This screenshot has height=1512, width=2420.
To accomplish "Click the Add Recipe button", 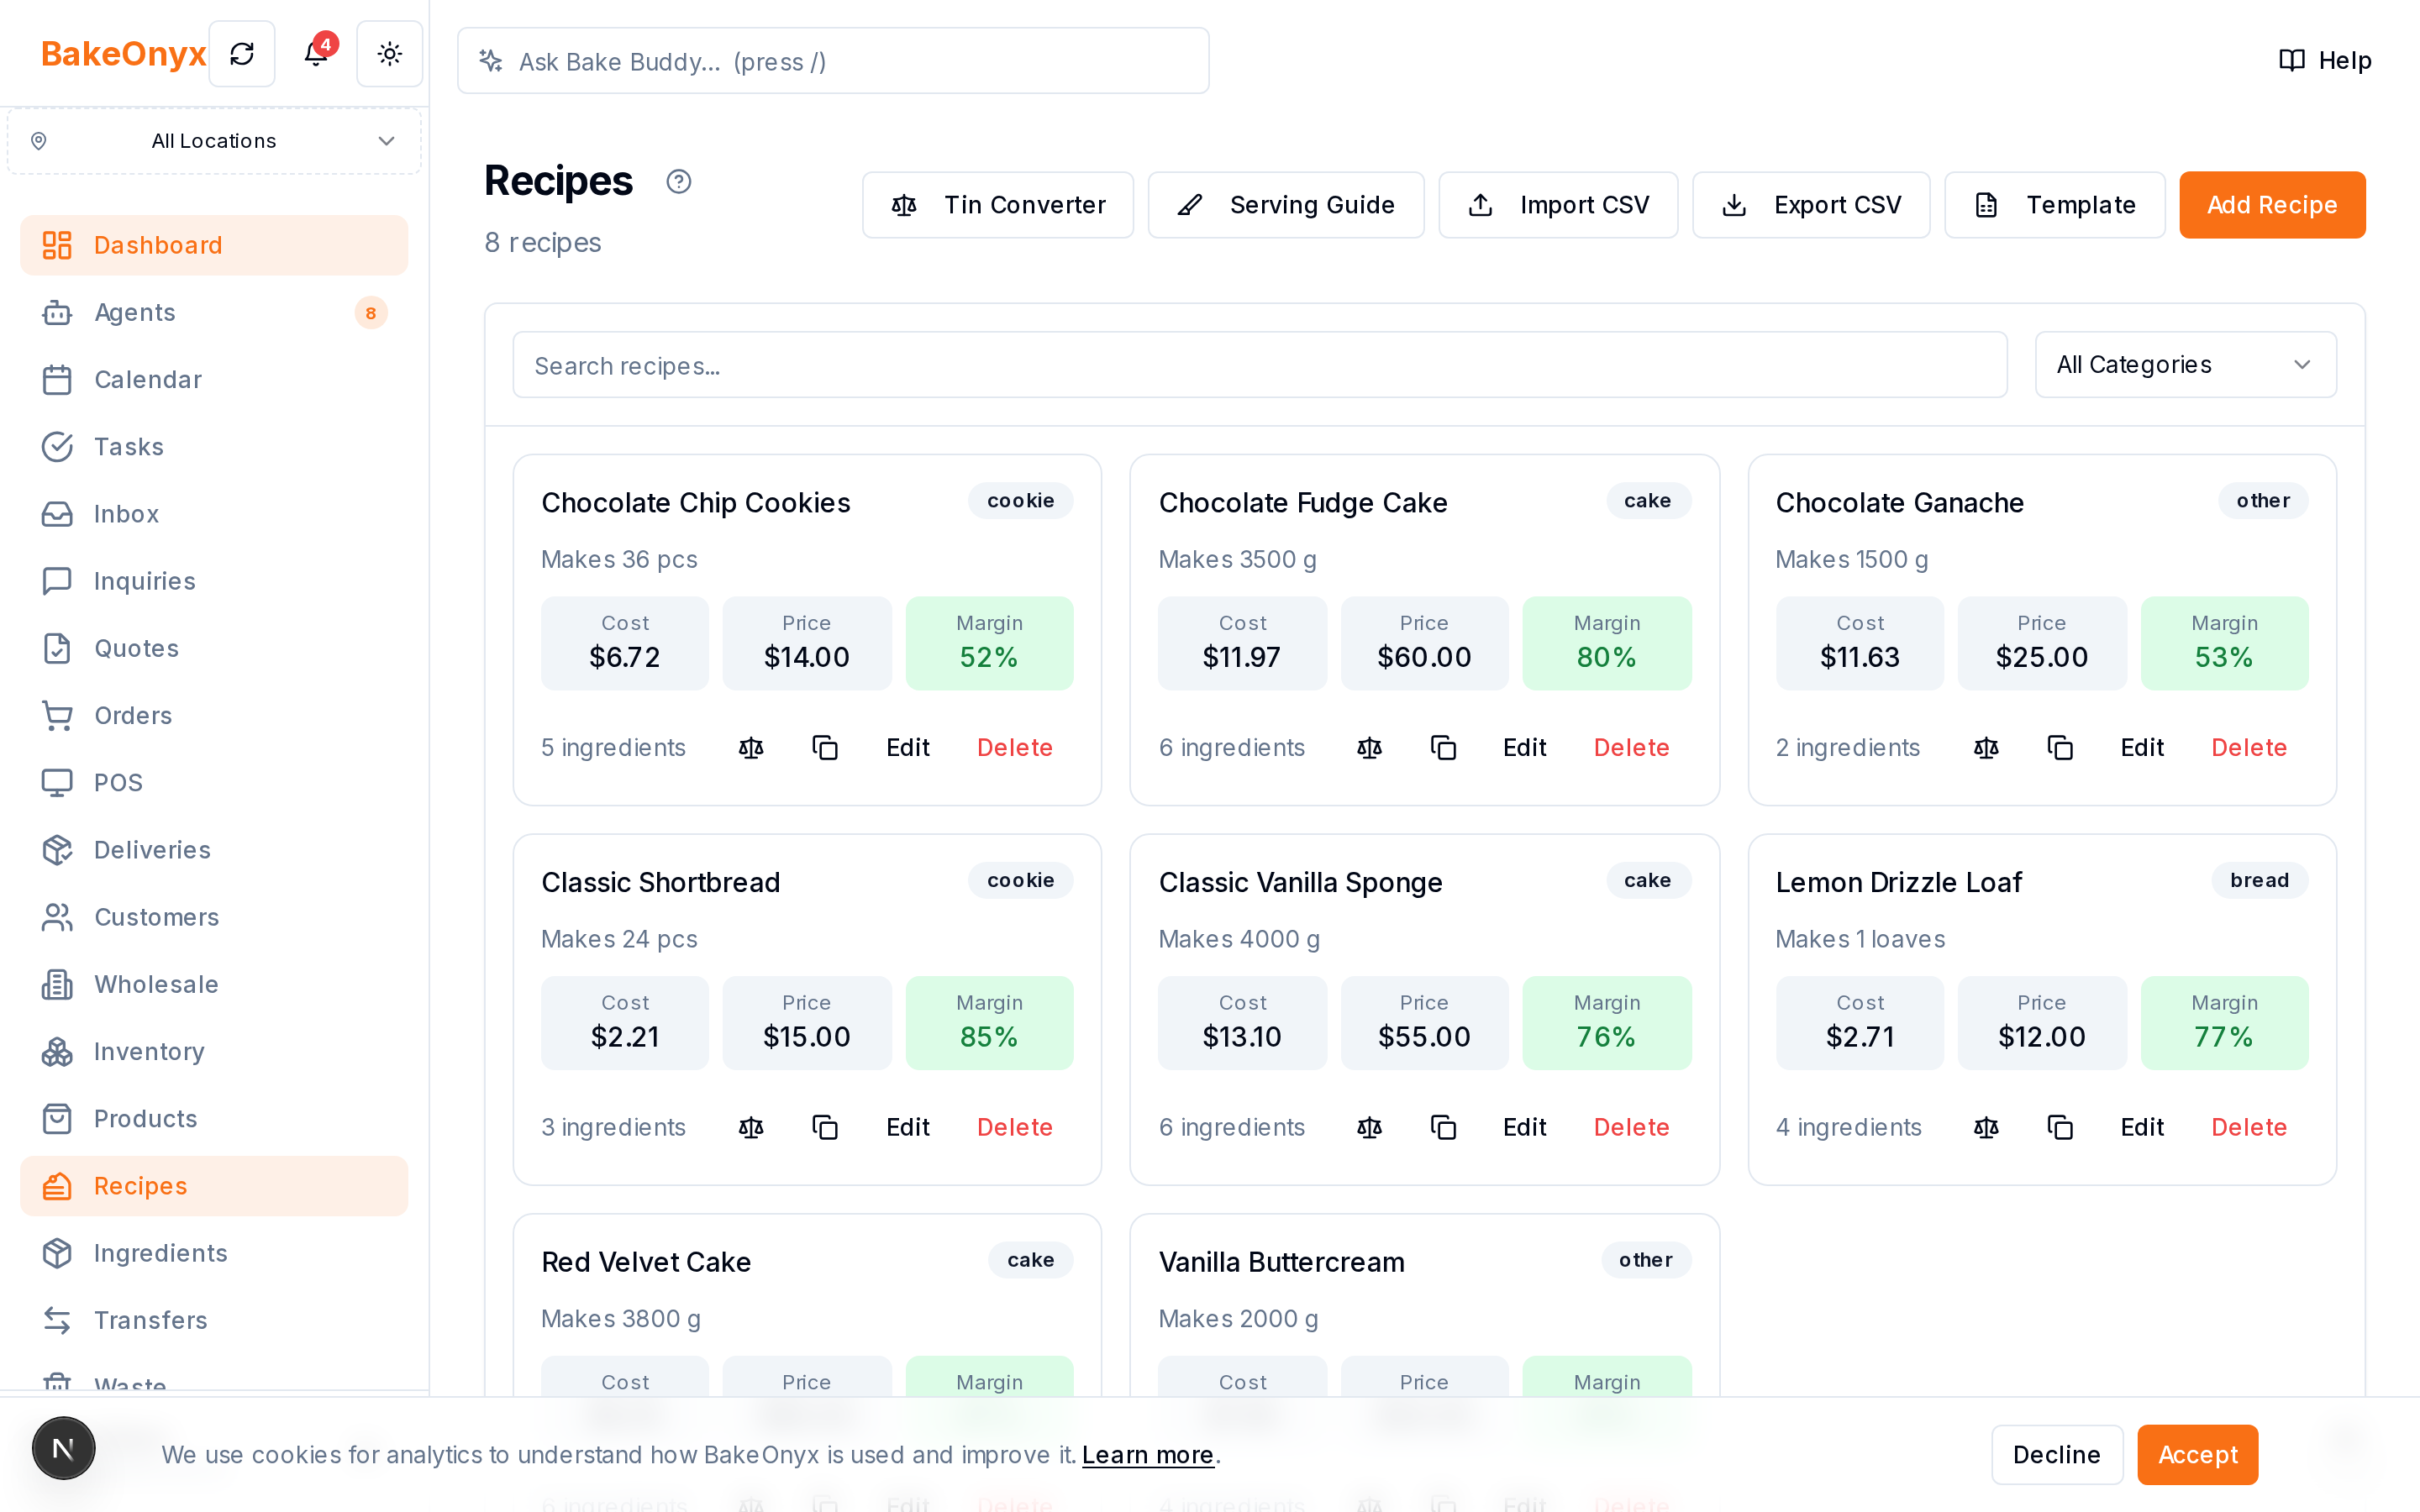I will click(2272, 205).
